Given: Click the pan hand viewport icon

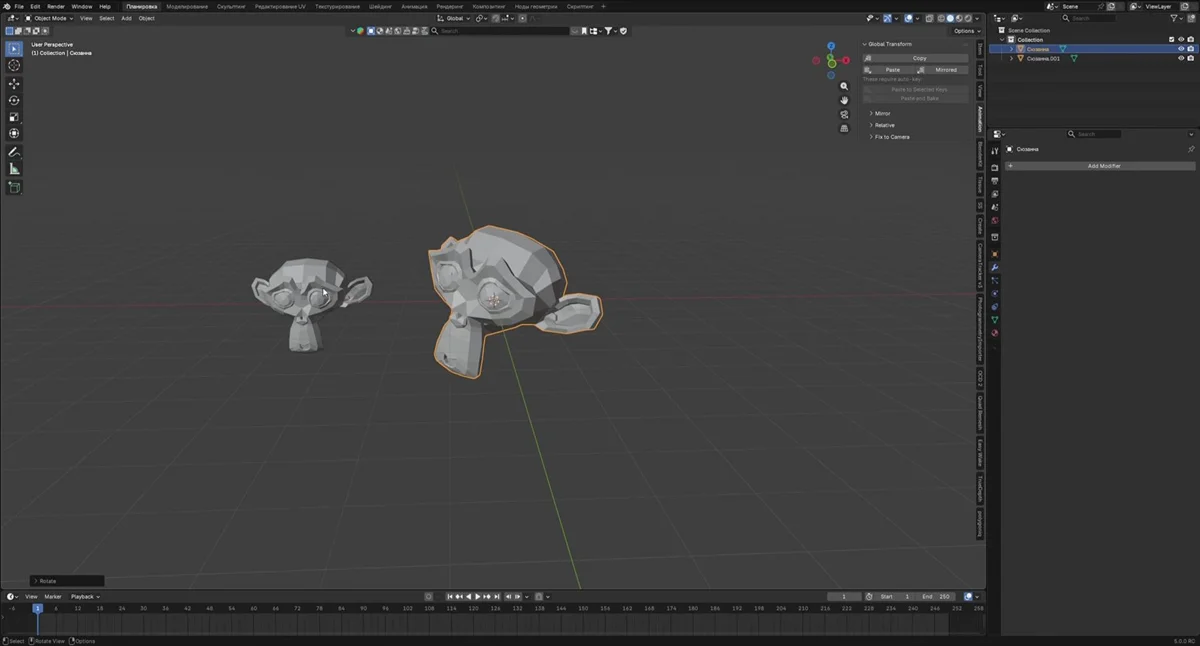Looking at the screenshot, I should [844, 100].
